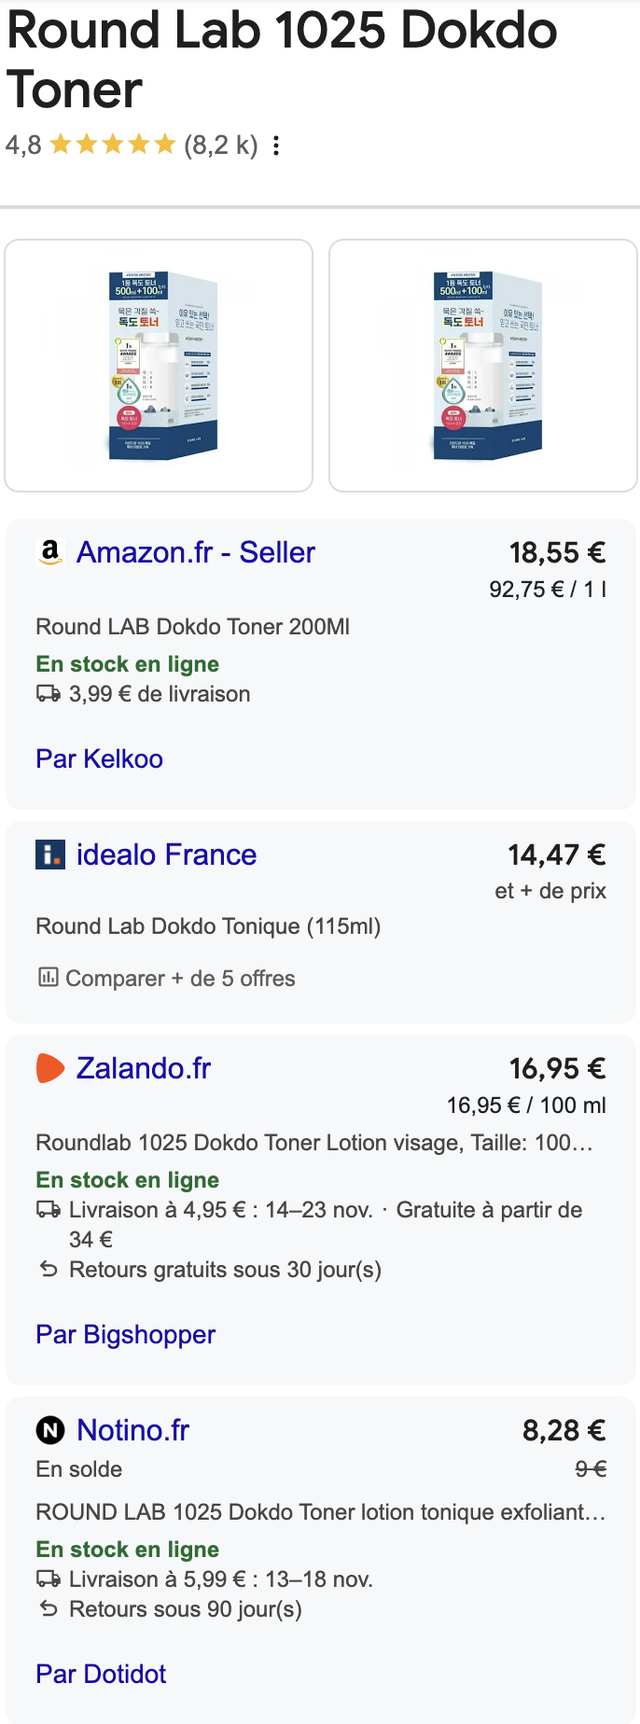The image size is (640, 1724).
Task: Click the Notino black N logo
Action: [50, 1431]
